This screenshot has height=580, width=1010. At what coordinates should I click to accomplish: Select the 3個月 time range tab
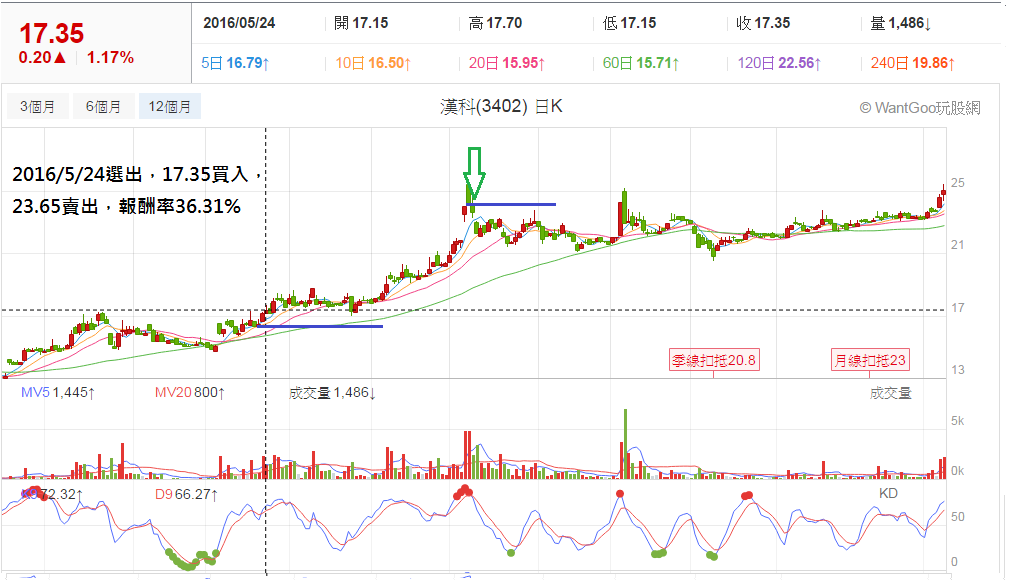(x=37, y=106)
